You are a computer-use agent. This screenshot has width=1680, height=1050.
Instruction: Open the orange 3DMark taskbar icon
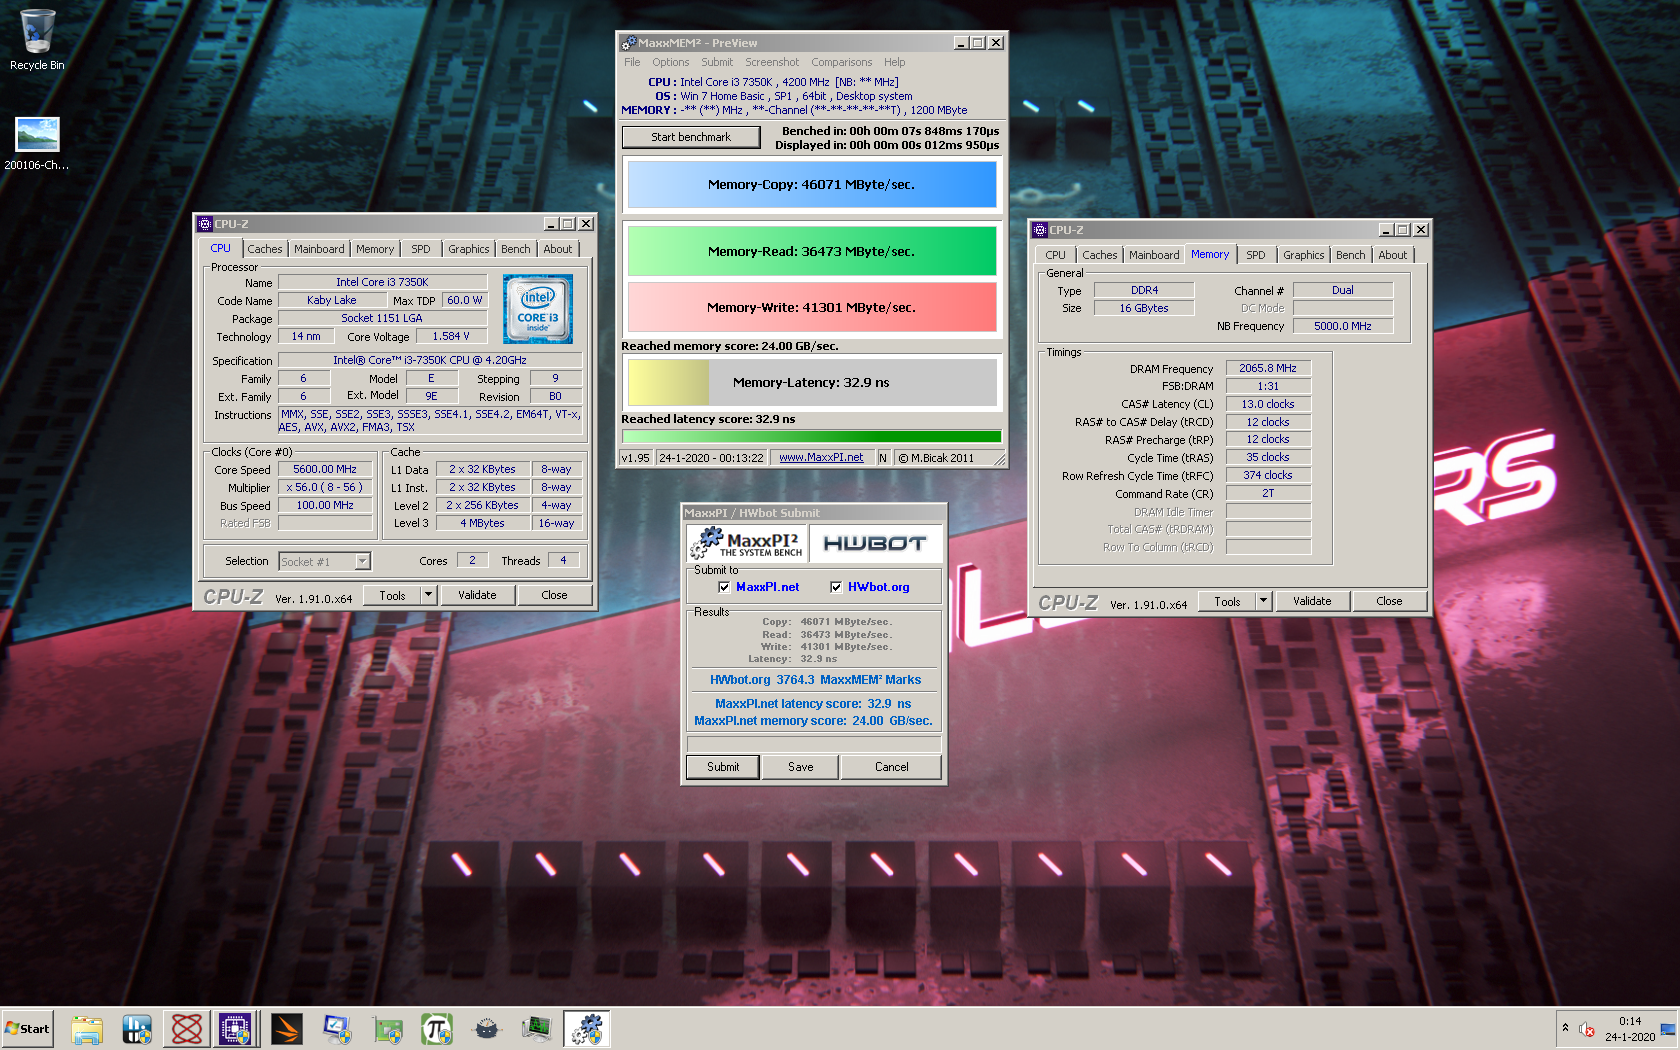[287, 1029]
